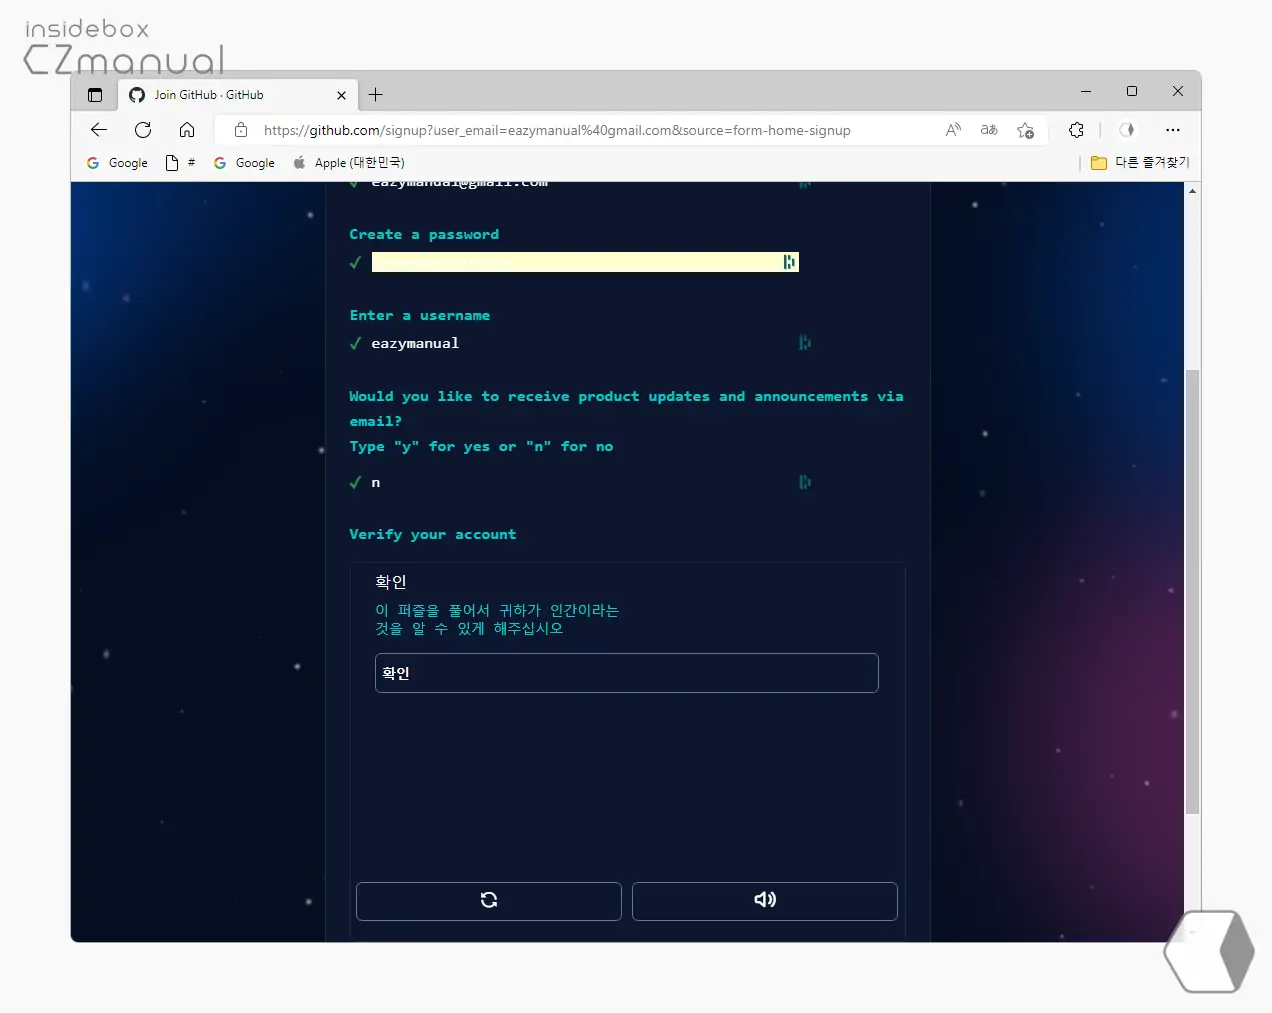The width and height of the screenshot is (1272, 1013).
Task: Click the 'Verify your account' heading
Action: pyautogui.click(x=433, y=535)
